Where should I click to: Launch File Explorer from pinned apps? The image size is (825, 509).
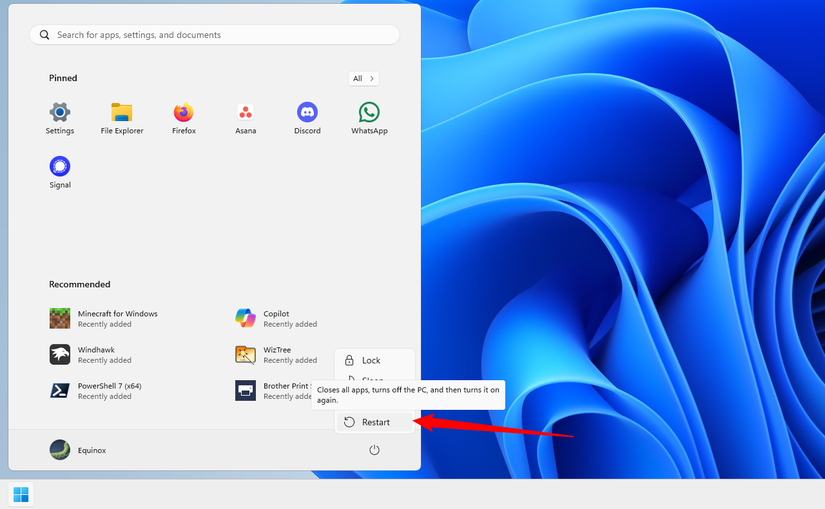click(x=122, y=117)
